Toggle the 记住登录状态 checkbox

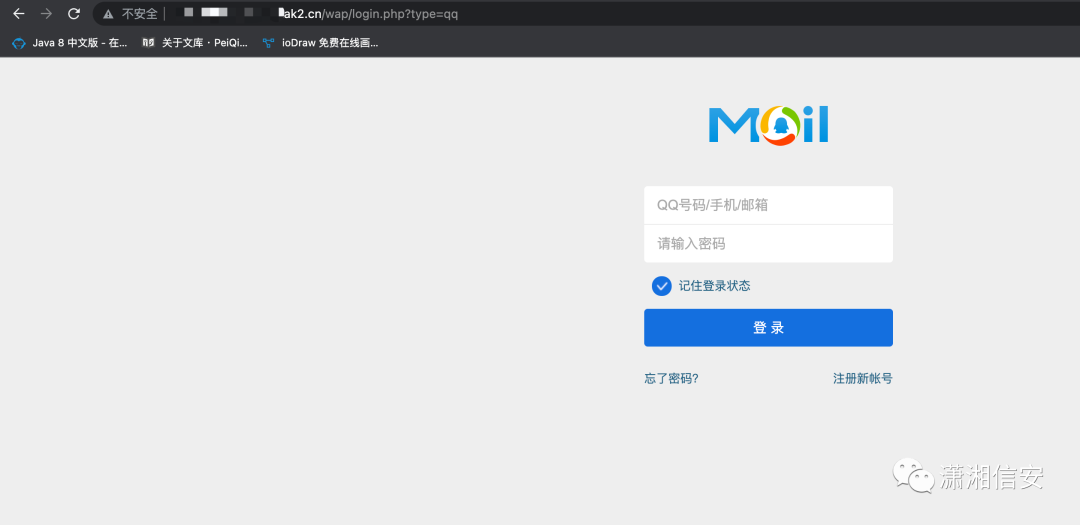(661, 286)
